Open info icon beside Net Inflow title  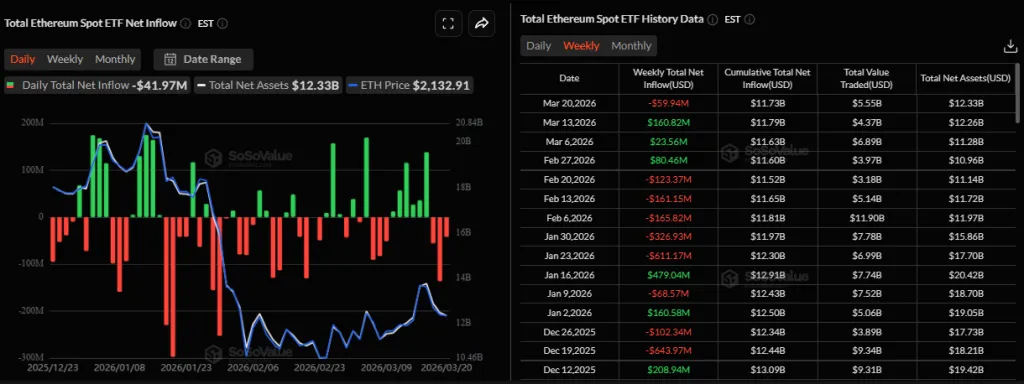coord(185,24)
